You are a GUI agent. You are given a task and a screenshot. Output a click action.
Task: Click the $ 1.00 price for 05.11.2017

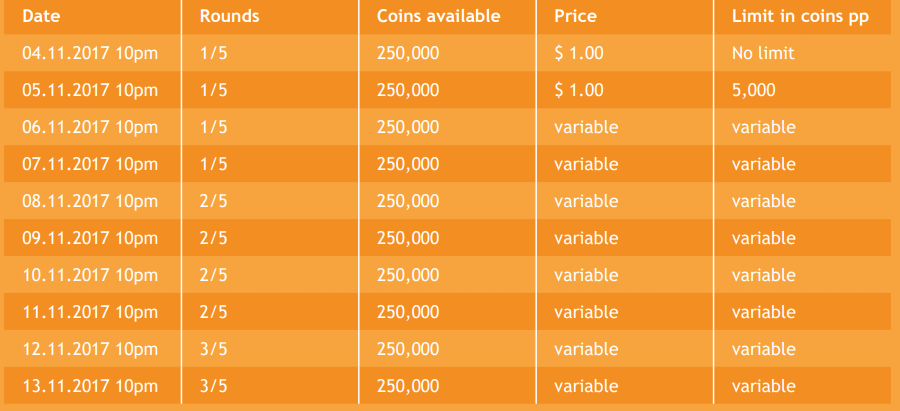tap(579, 90)
